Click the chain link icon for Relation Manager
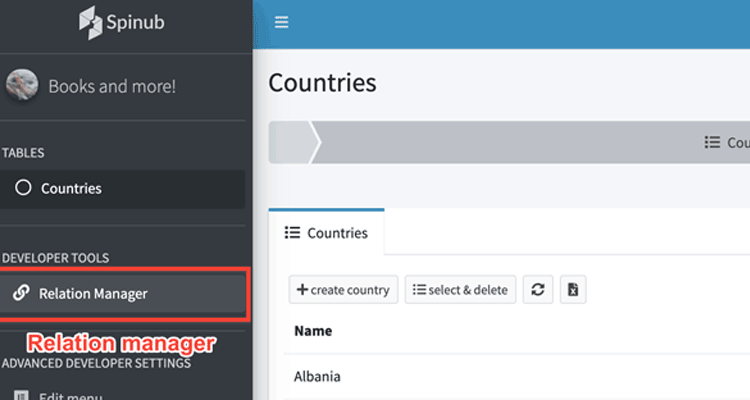 click(21, 293)
